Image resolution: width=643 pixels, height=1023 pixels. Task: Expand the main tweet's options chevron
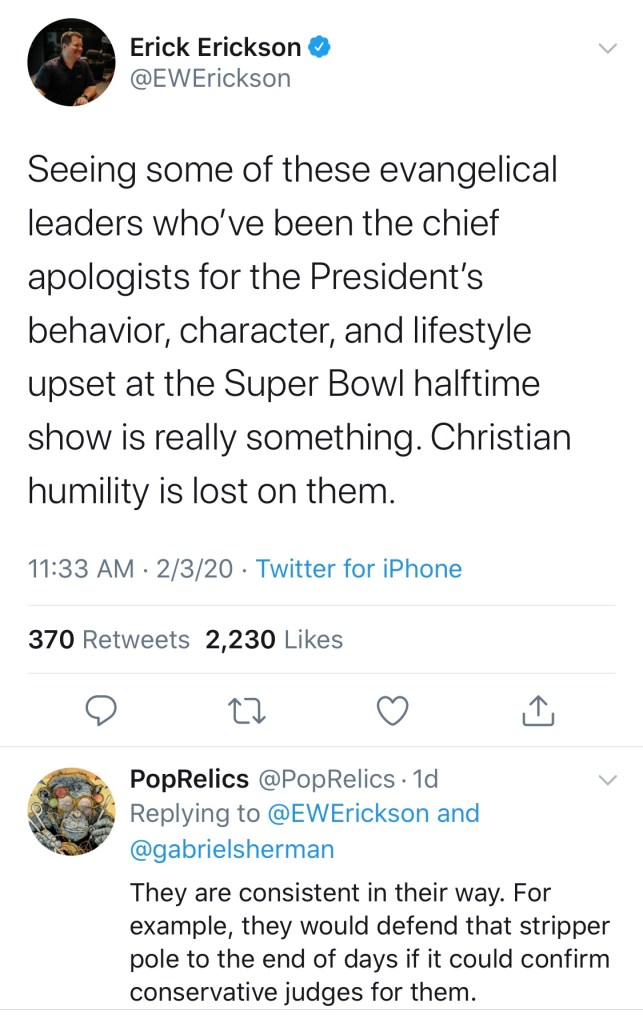[607, 47]
